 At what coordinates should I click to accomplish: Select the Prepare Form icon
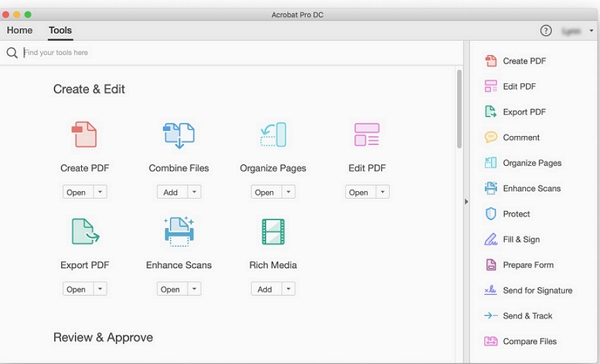pyautogui.click(x=491, y=264)
